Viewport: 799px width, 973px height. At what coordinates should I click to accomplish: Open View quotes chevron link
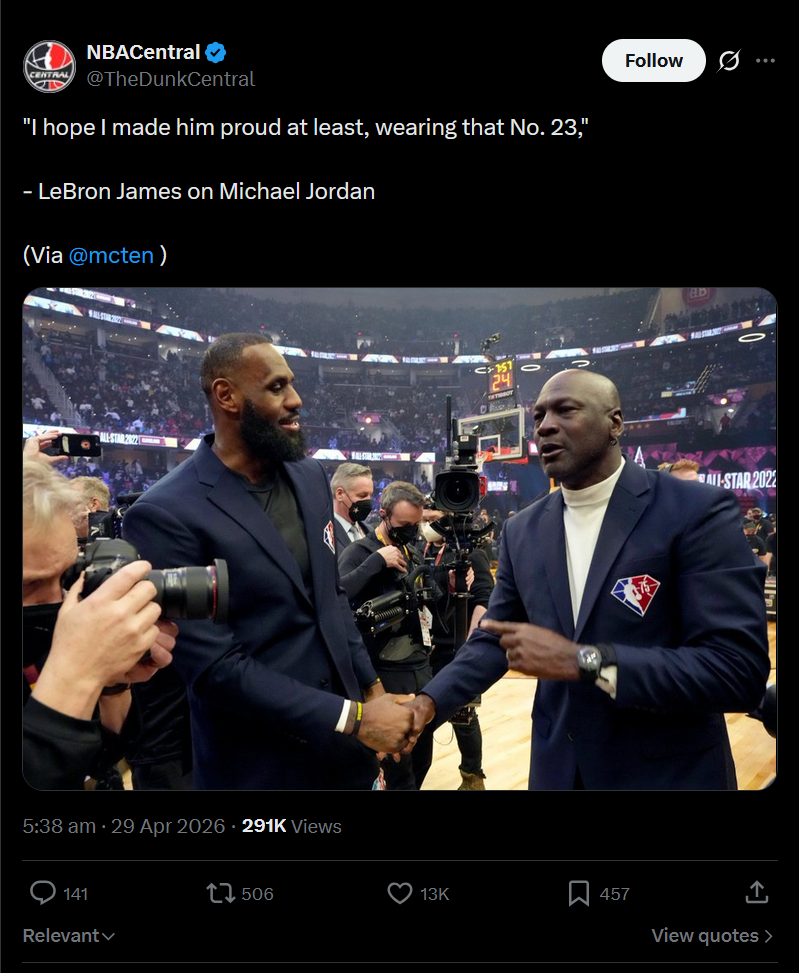712,936
